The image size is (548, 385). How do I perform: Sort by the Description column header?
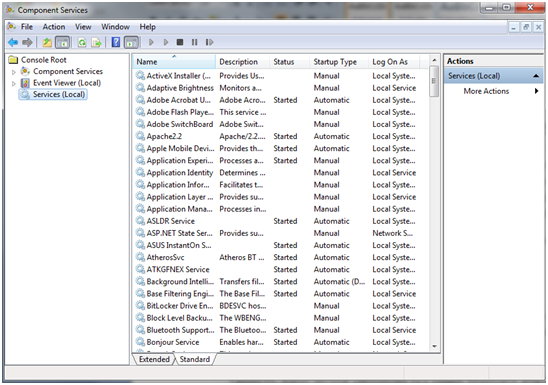click(243, 62)
